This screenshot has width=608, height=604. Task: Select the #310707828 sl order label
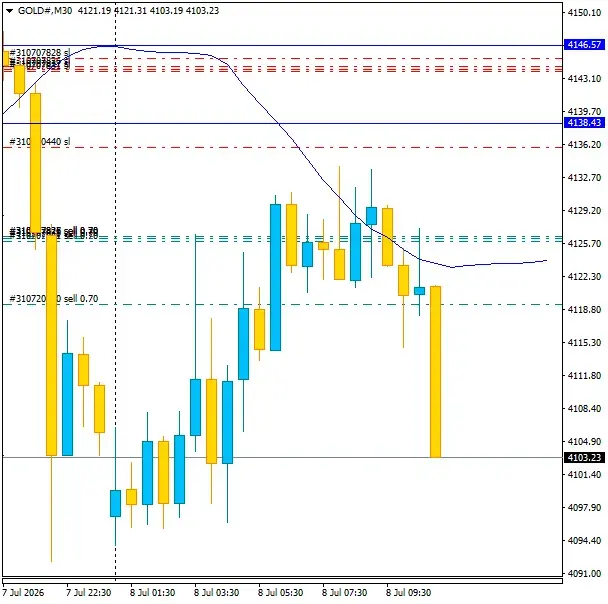pyautogui.click(x=40, y=52)
